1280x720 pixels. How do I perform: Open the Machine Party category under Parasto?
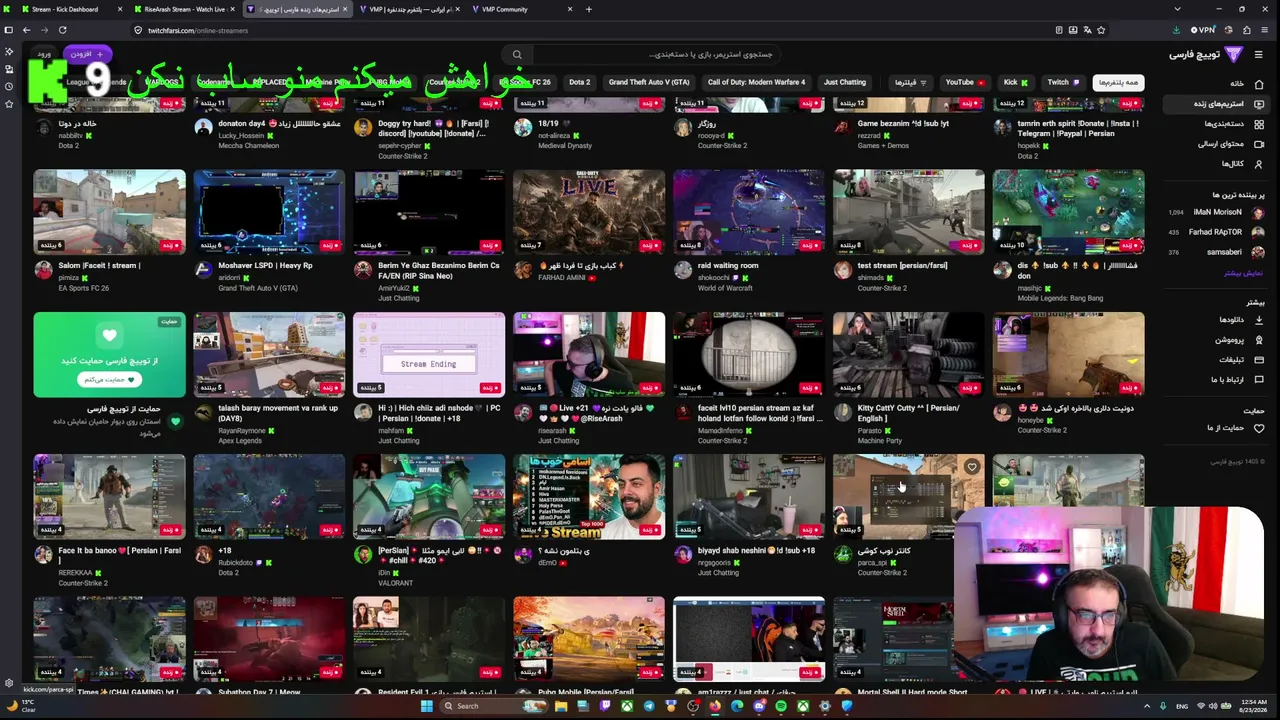tap(880, 441)
